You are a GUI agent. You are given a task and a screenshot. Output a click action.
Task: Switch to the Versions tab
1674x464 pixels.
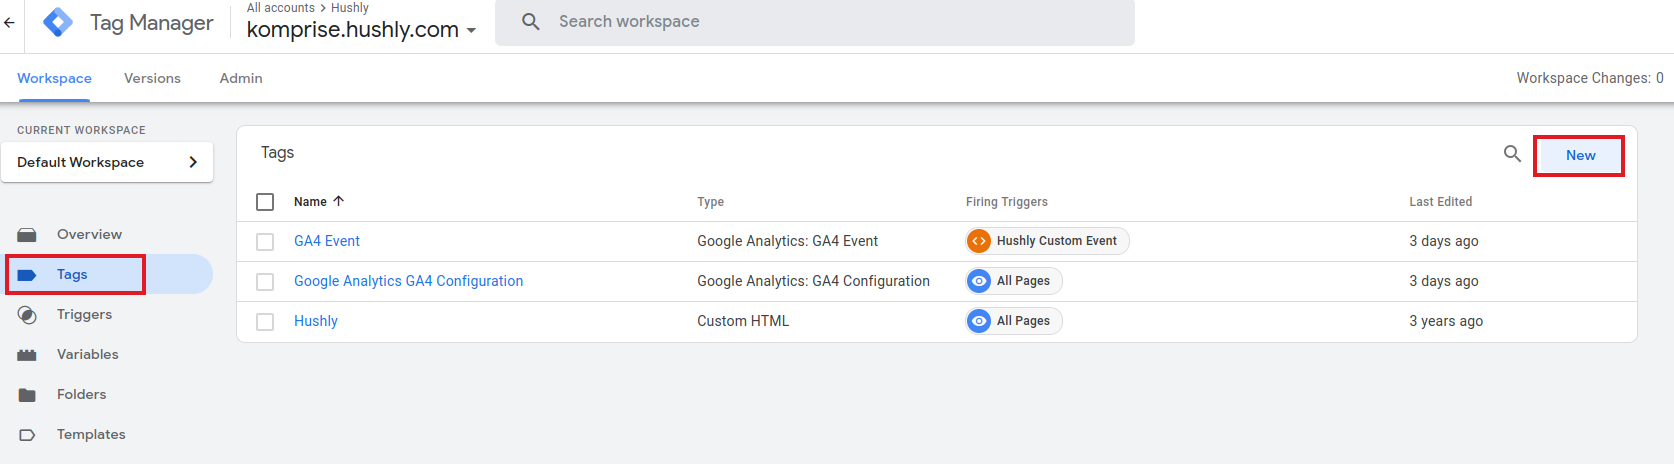pyautogui.click(x=152, y=78)
